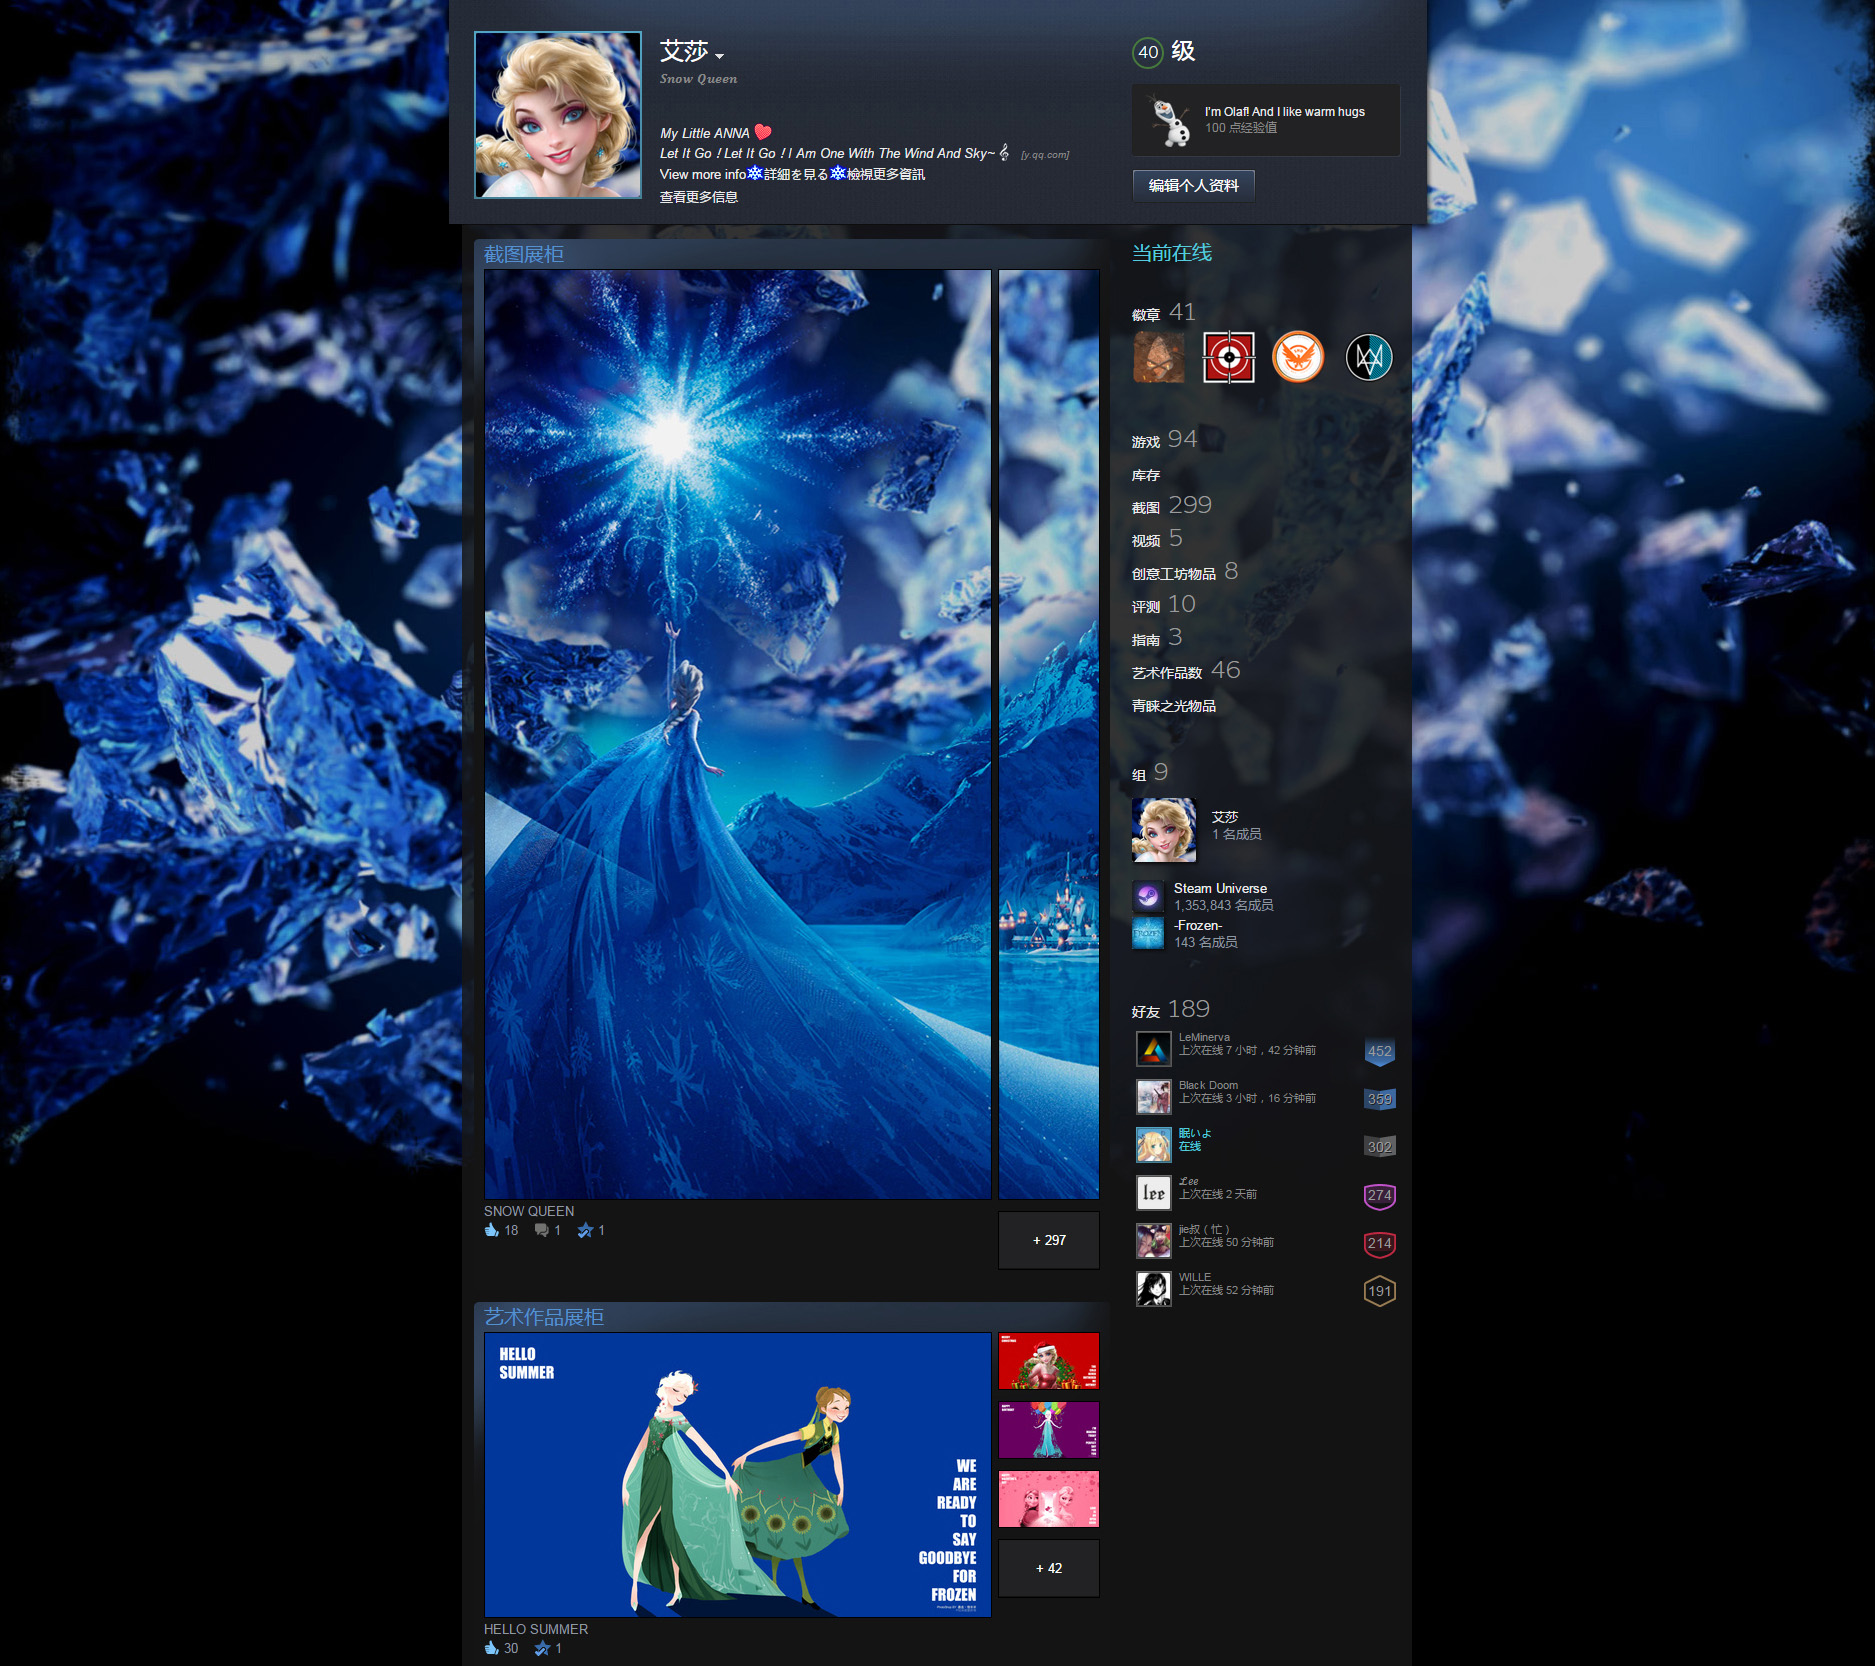
Task: Click the thumbs-up icon under HELLO SUMMER
Action: click(x=491, y=1648)
